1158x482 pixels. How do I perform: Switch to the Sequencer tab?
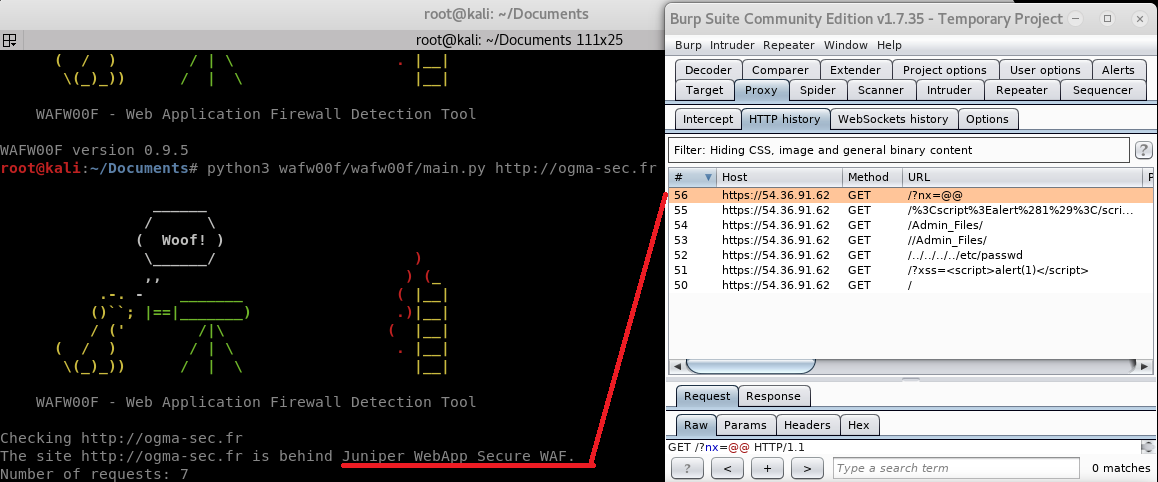click(x=1103, y=90)
